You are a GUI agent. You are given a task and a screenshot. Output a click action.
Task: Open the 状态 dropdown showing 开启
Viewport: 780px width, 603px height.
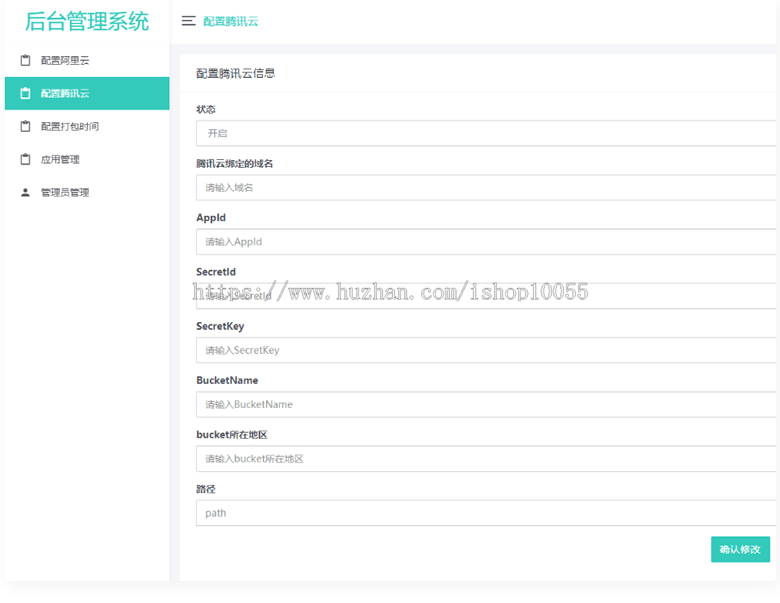pos(486,133)
